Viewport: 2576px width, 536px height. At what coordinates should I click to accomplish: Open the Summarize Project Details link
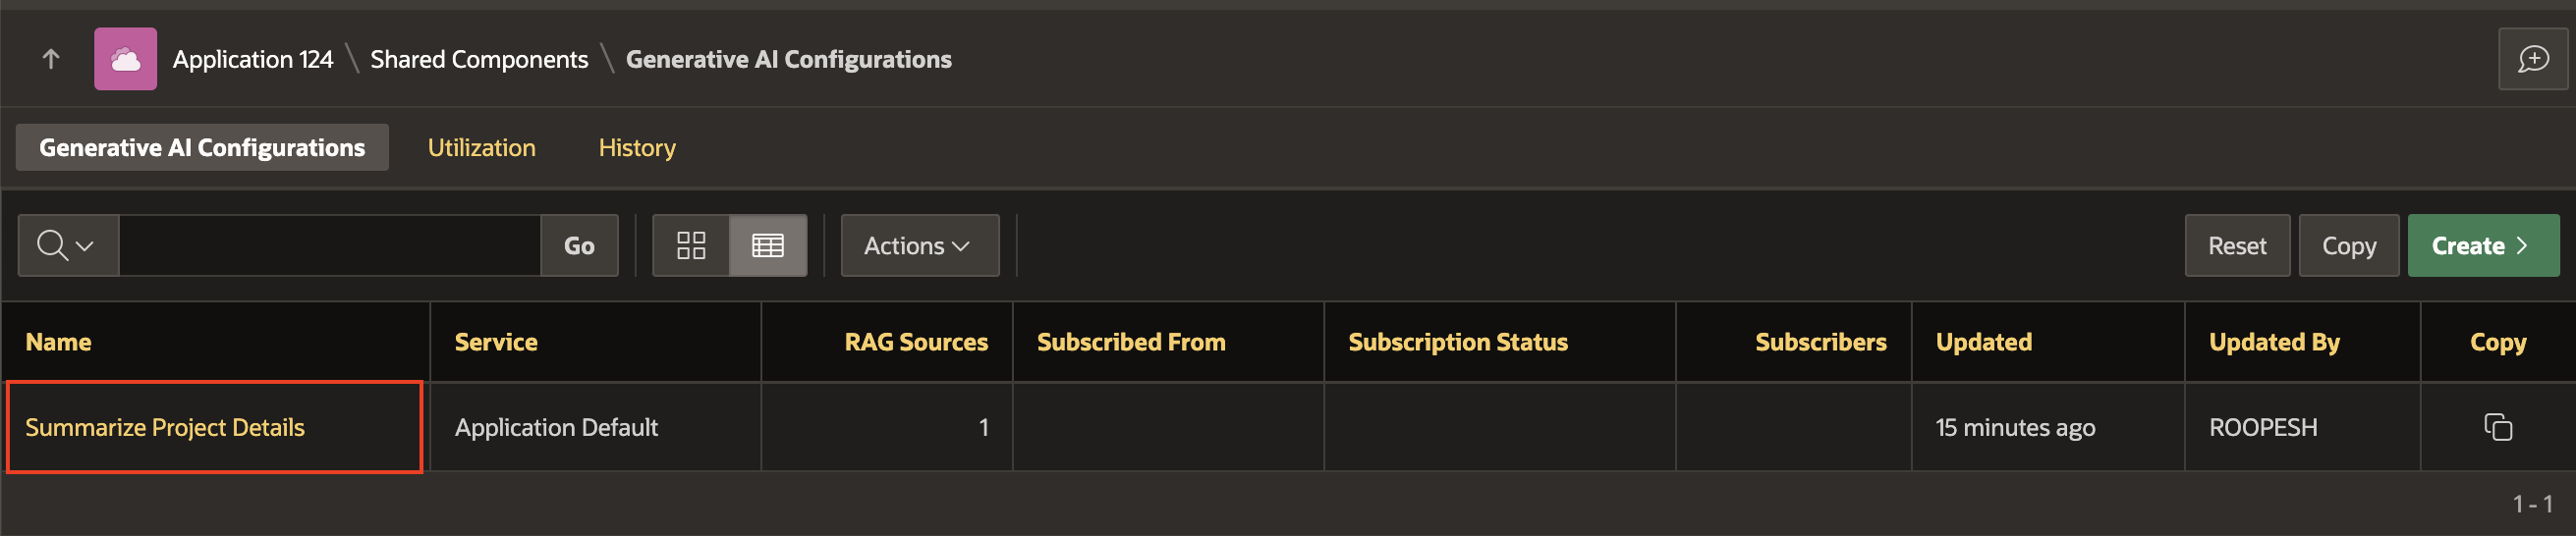[x=165, y=428]
